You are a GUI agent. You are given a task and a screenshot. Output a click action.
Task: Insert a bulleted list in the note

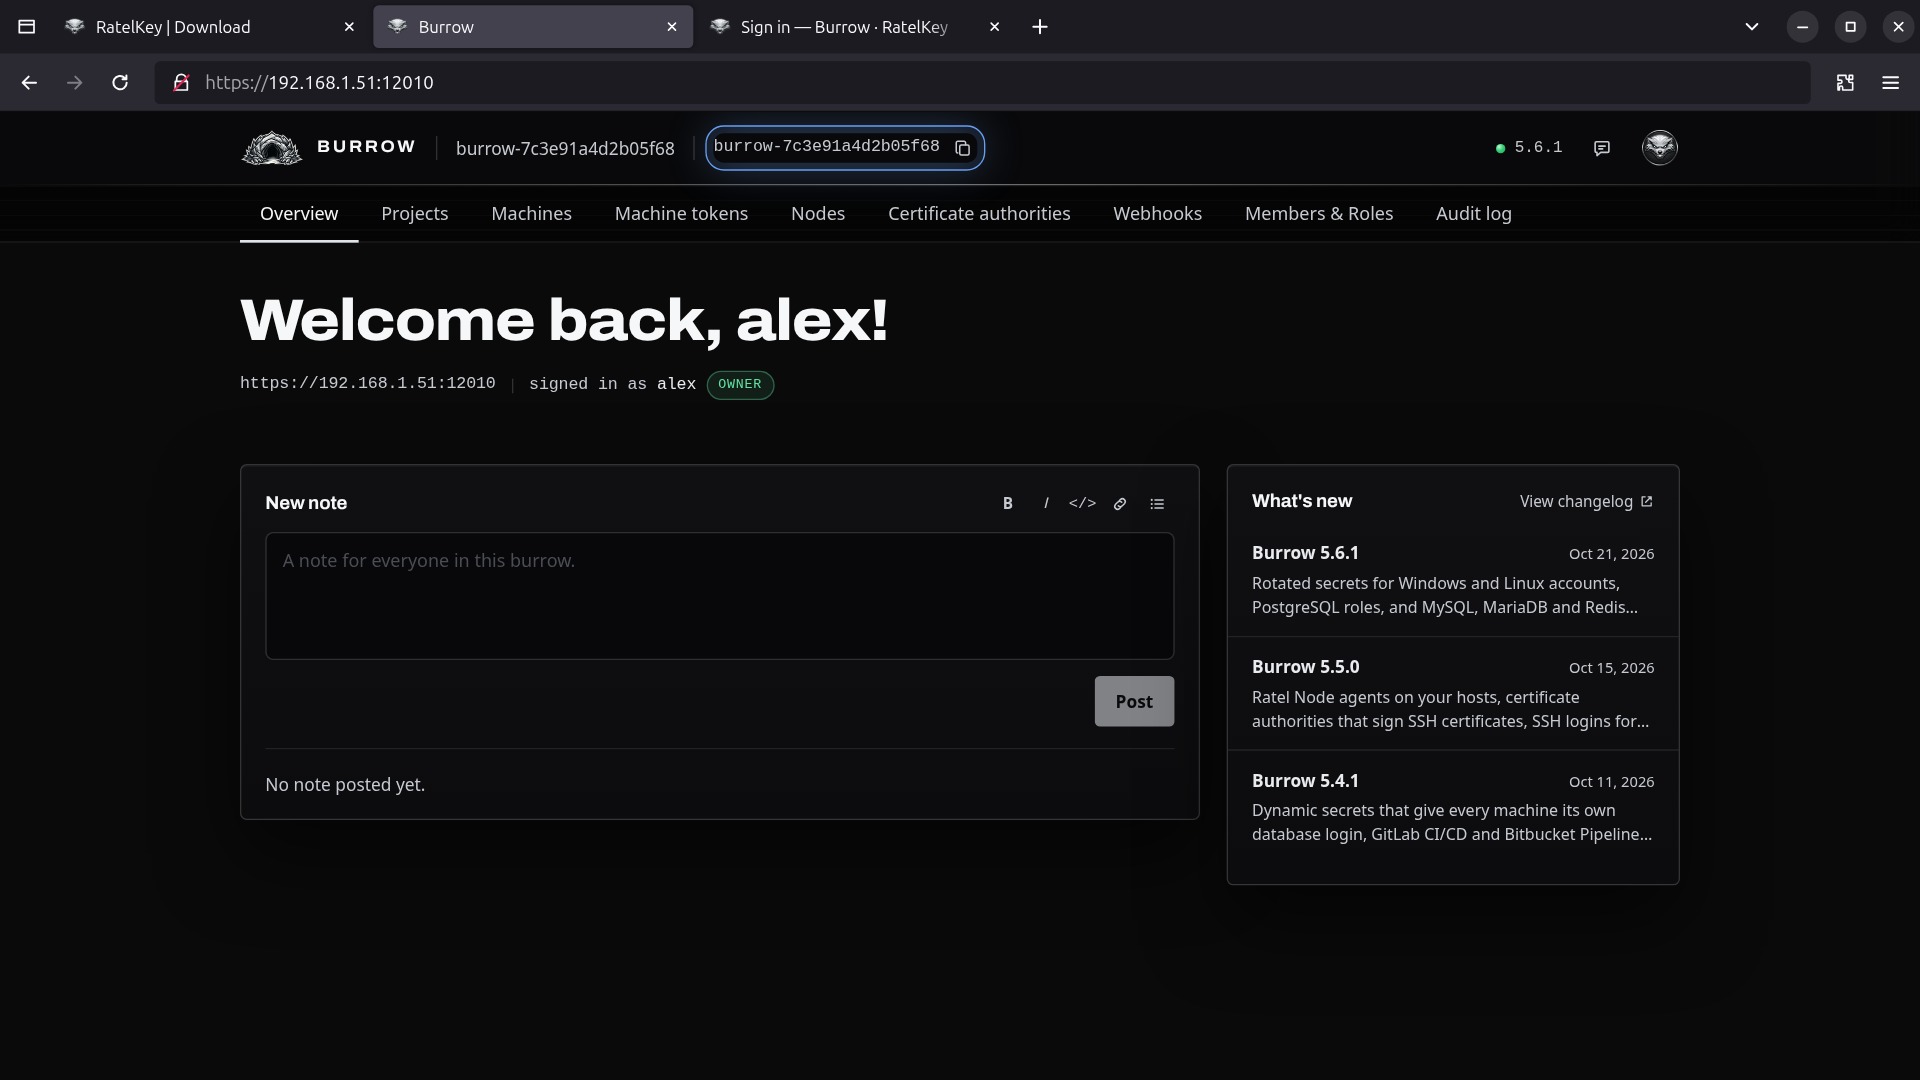pyautogui.click(x=1157, y=504)
